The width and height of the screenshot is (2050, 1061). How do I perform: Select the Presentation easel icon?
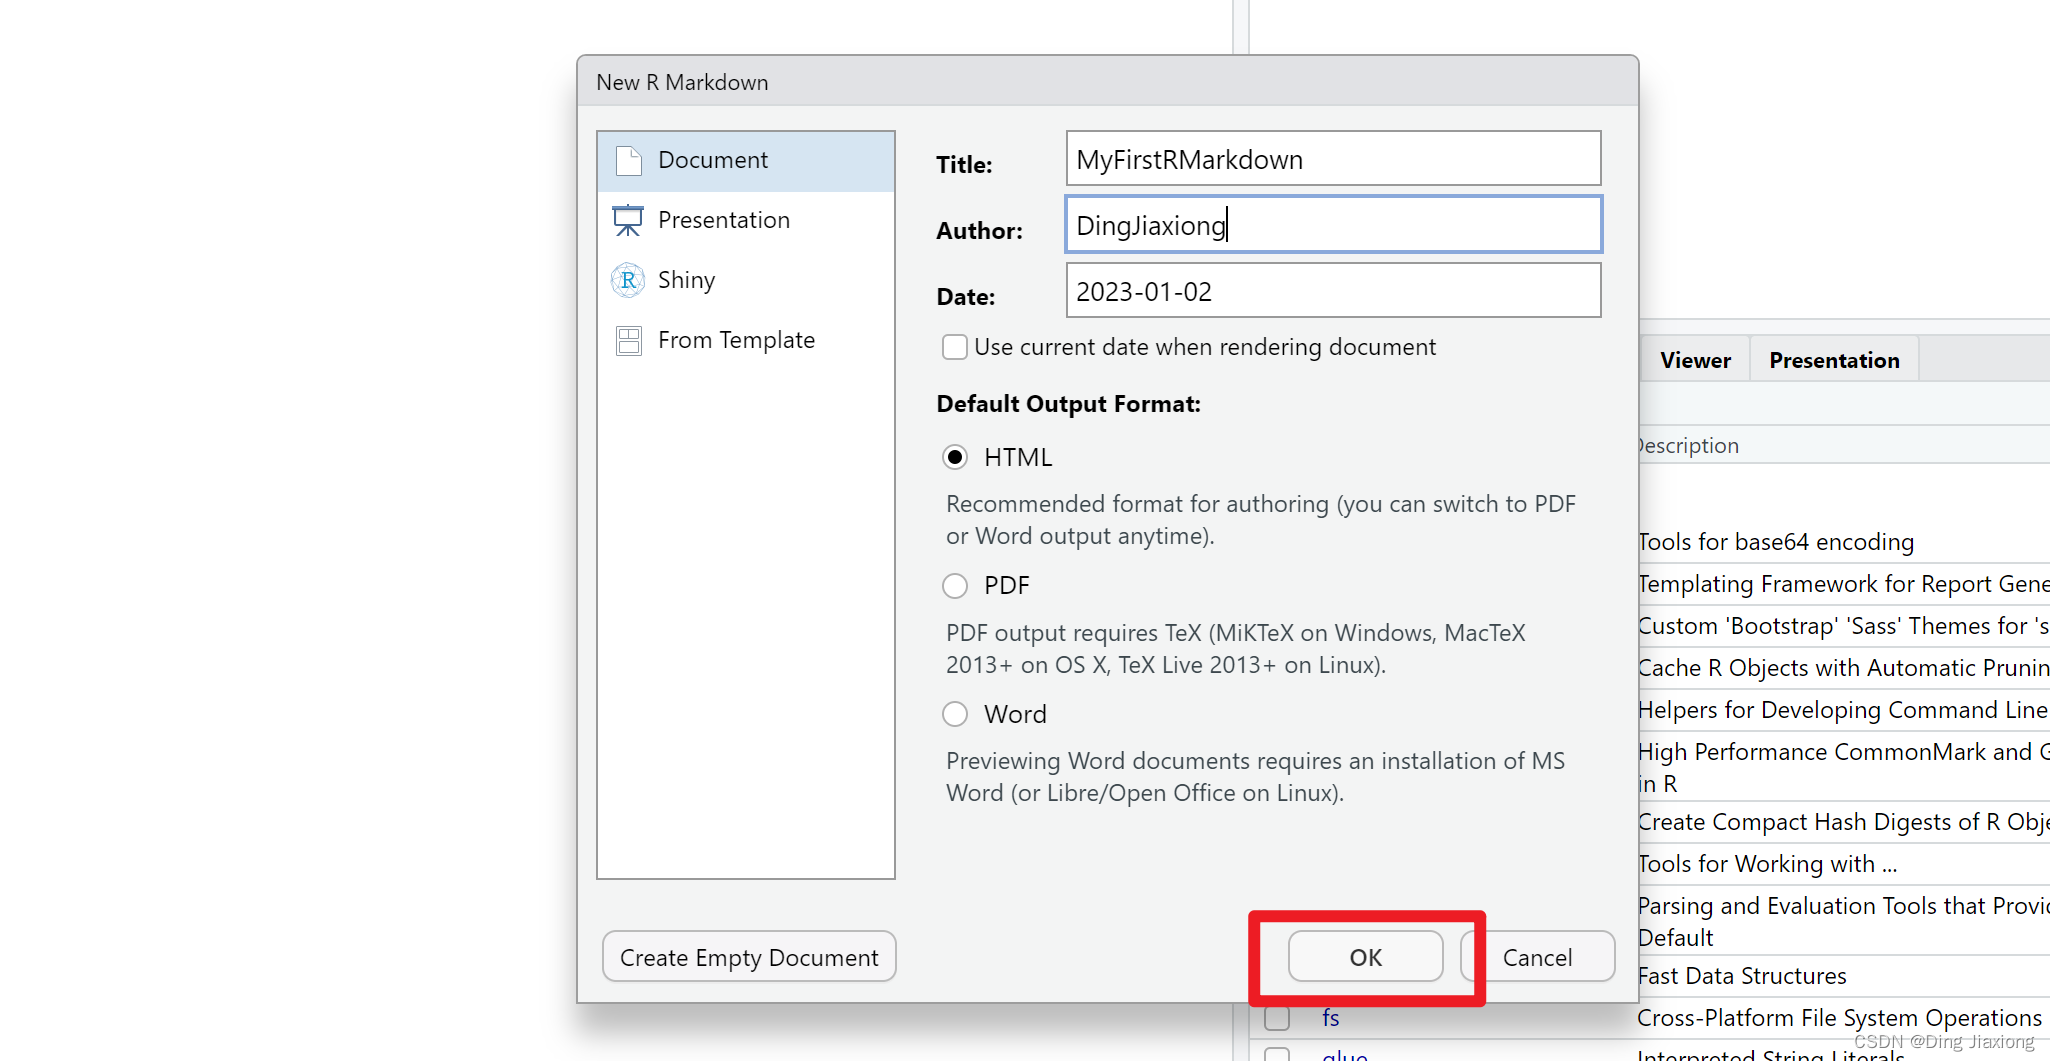628,220
